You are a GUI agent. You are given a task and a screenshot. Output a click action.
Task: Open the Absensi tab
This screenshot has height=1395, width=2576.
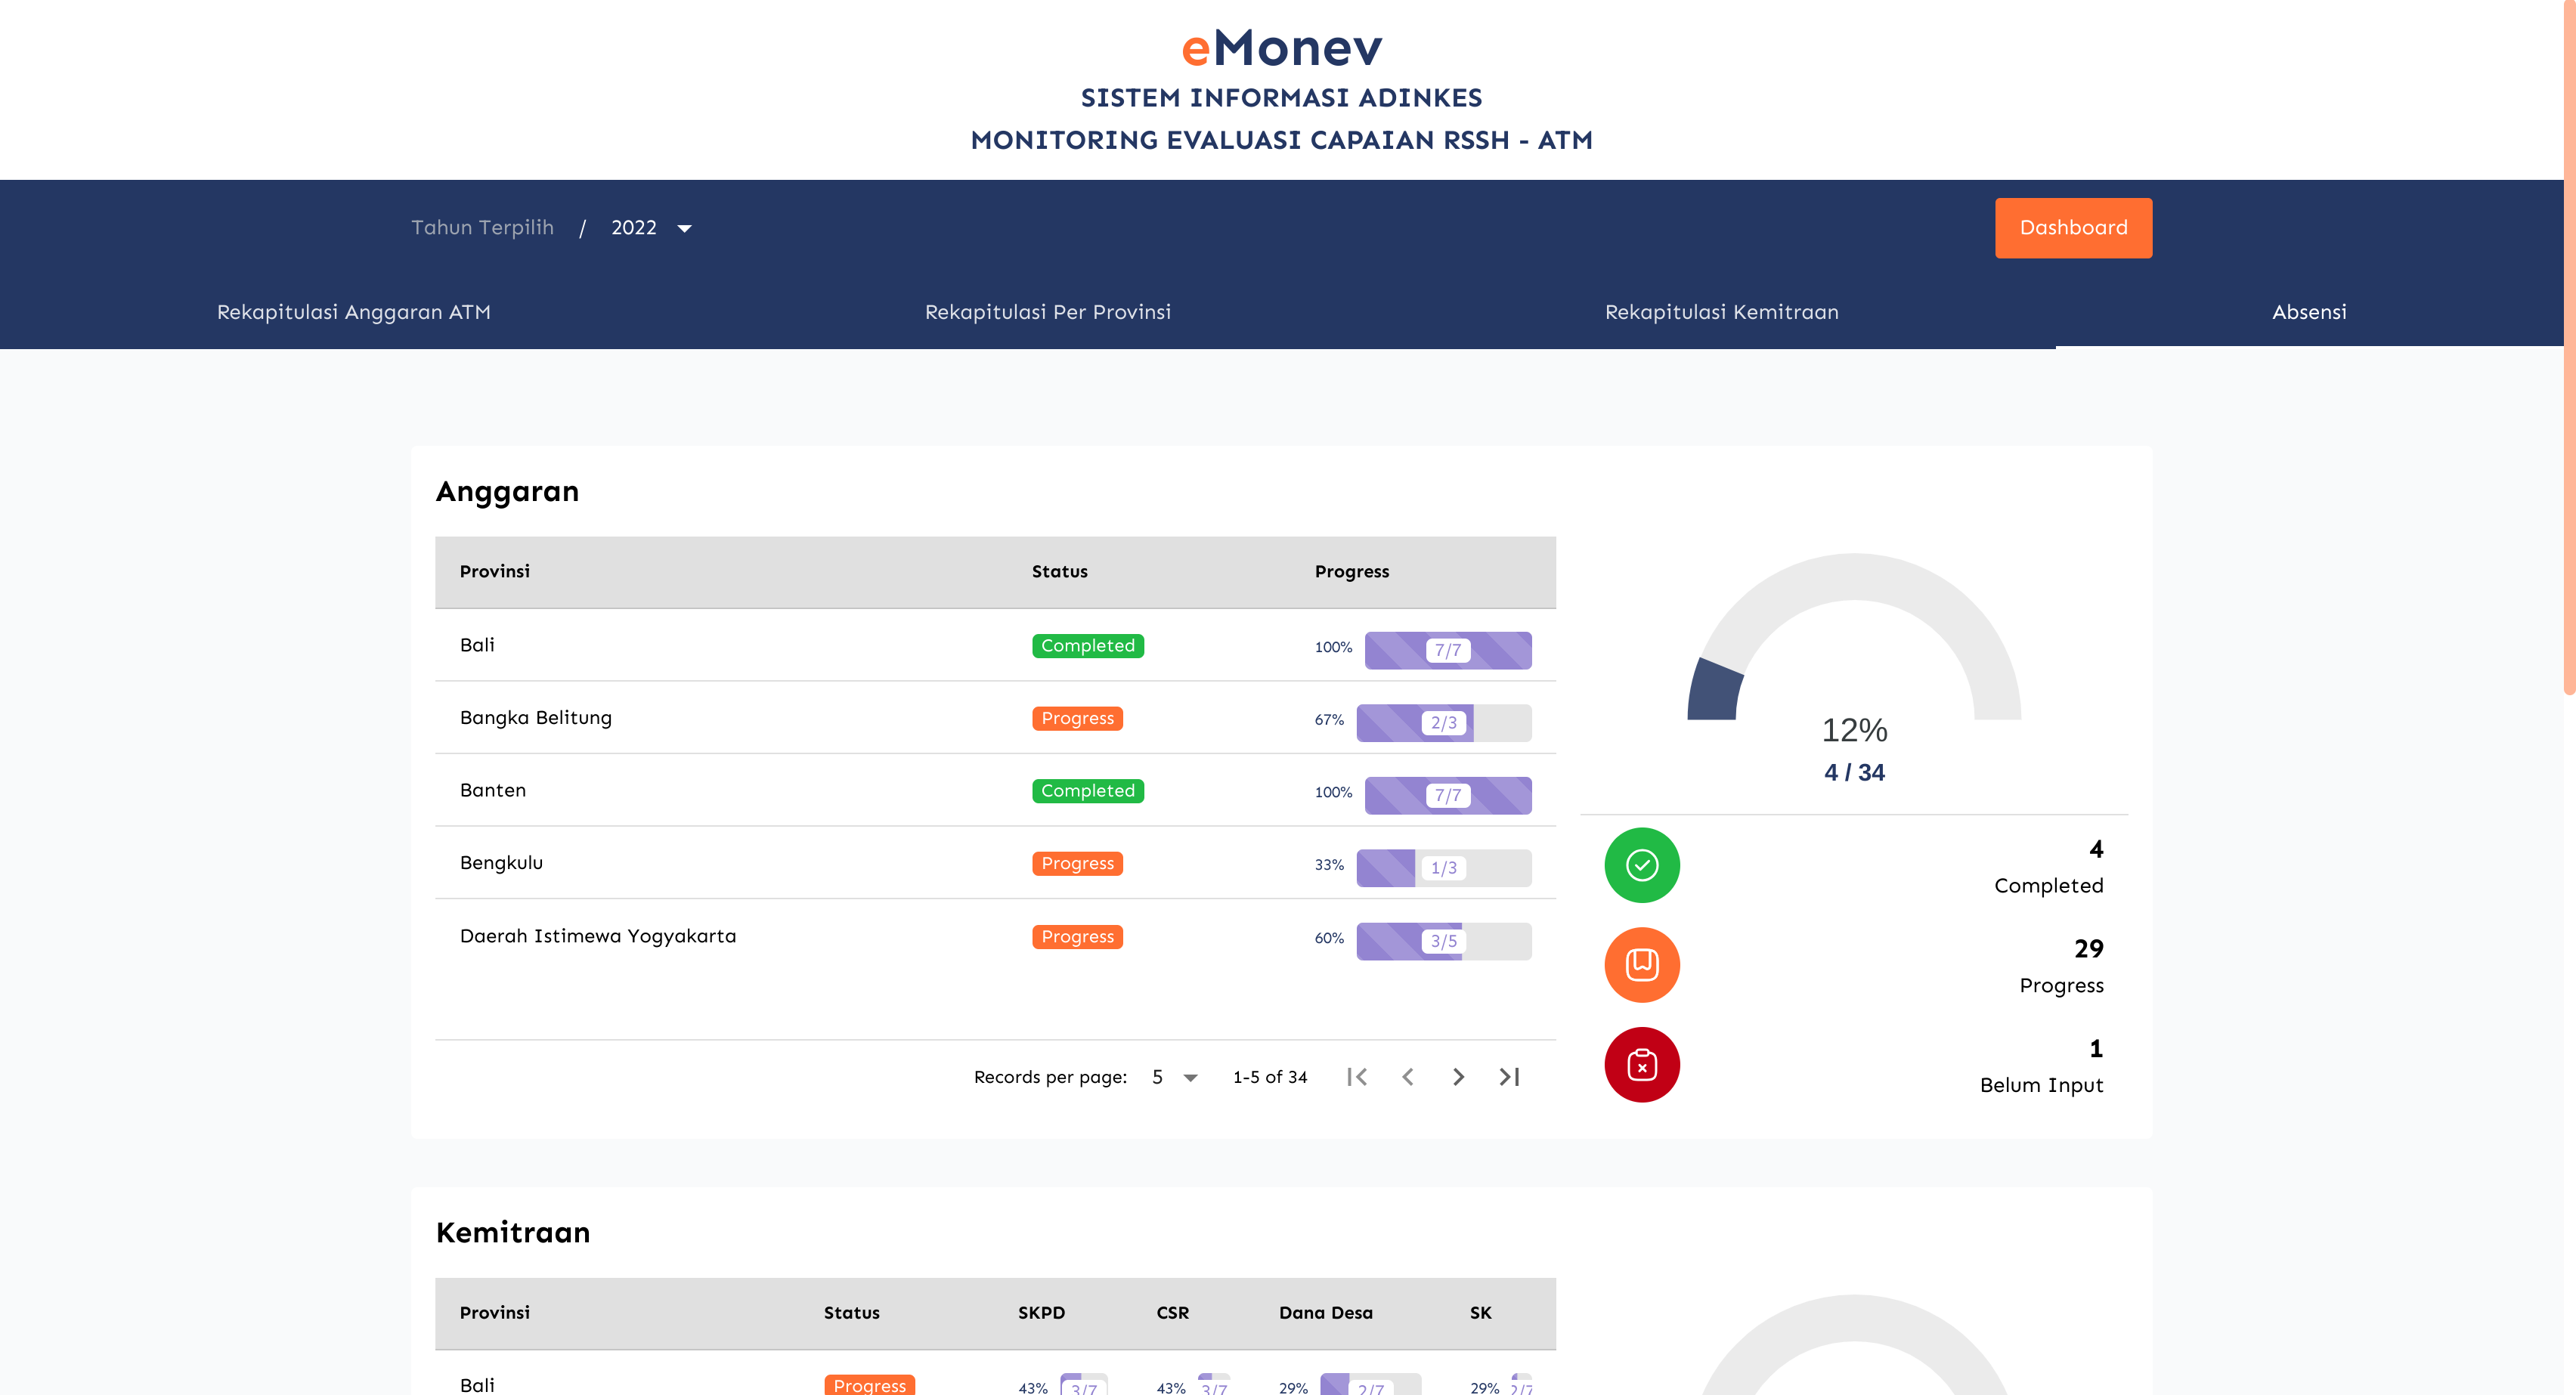tap(2308, 312)
